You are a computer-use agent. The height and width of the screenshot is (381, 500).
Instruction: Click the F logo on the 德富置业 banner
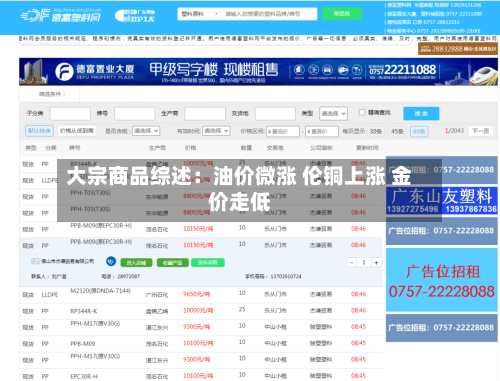pos(64,72)
